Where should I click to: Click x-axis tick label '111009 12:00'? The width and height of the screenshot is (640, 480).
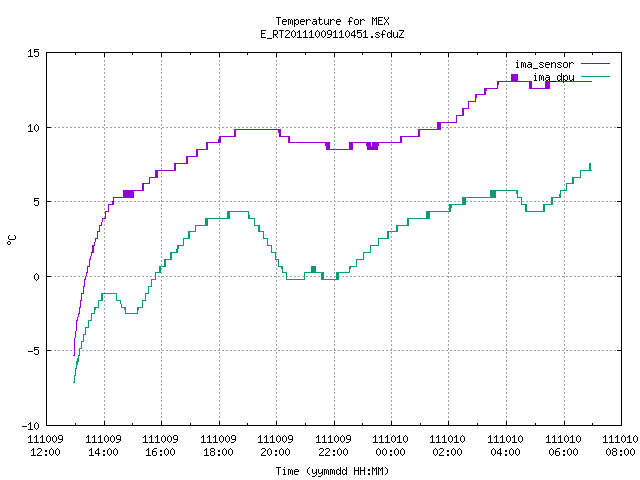[x=45, y=446]
